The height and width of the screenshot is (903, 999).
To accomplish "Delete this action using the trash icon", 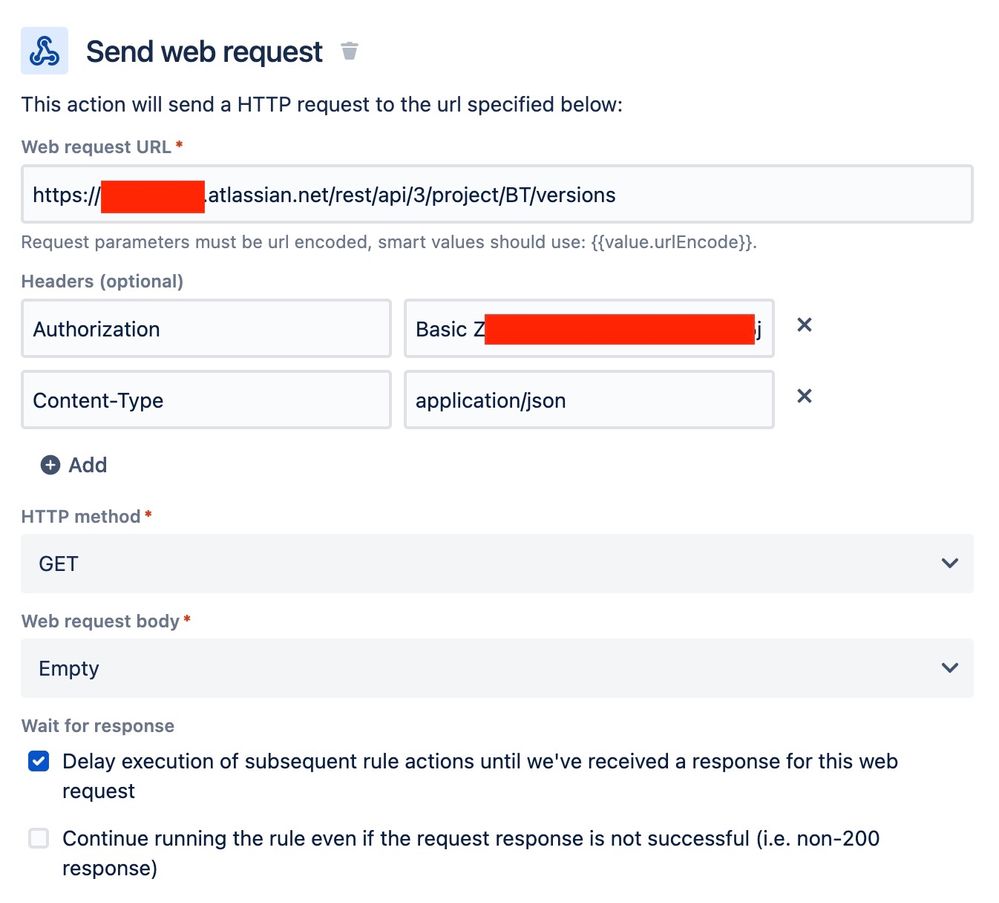I will [x=349, y=49].
